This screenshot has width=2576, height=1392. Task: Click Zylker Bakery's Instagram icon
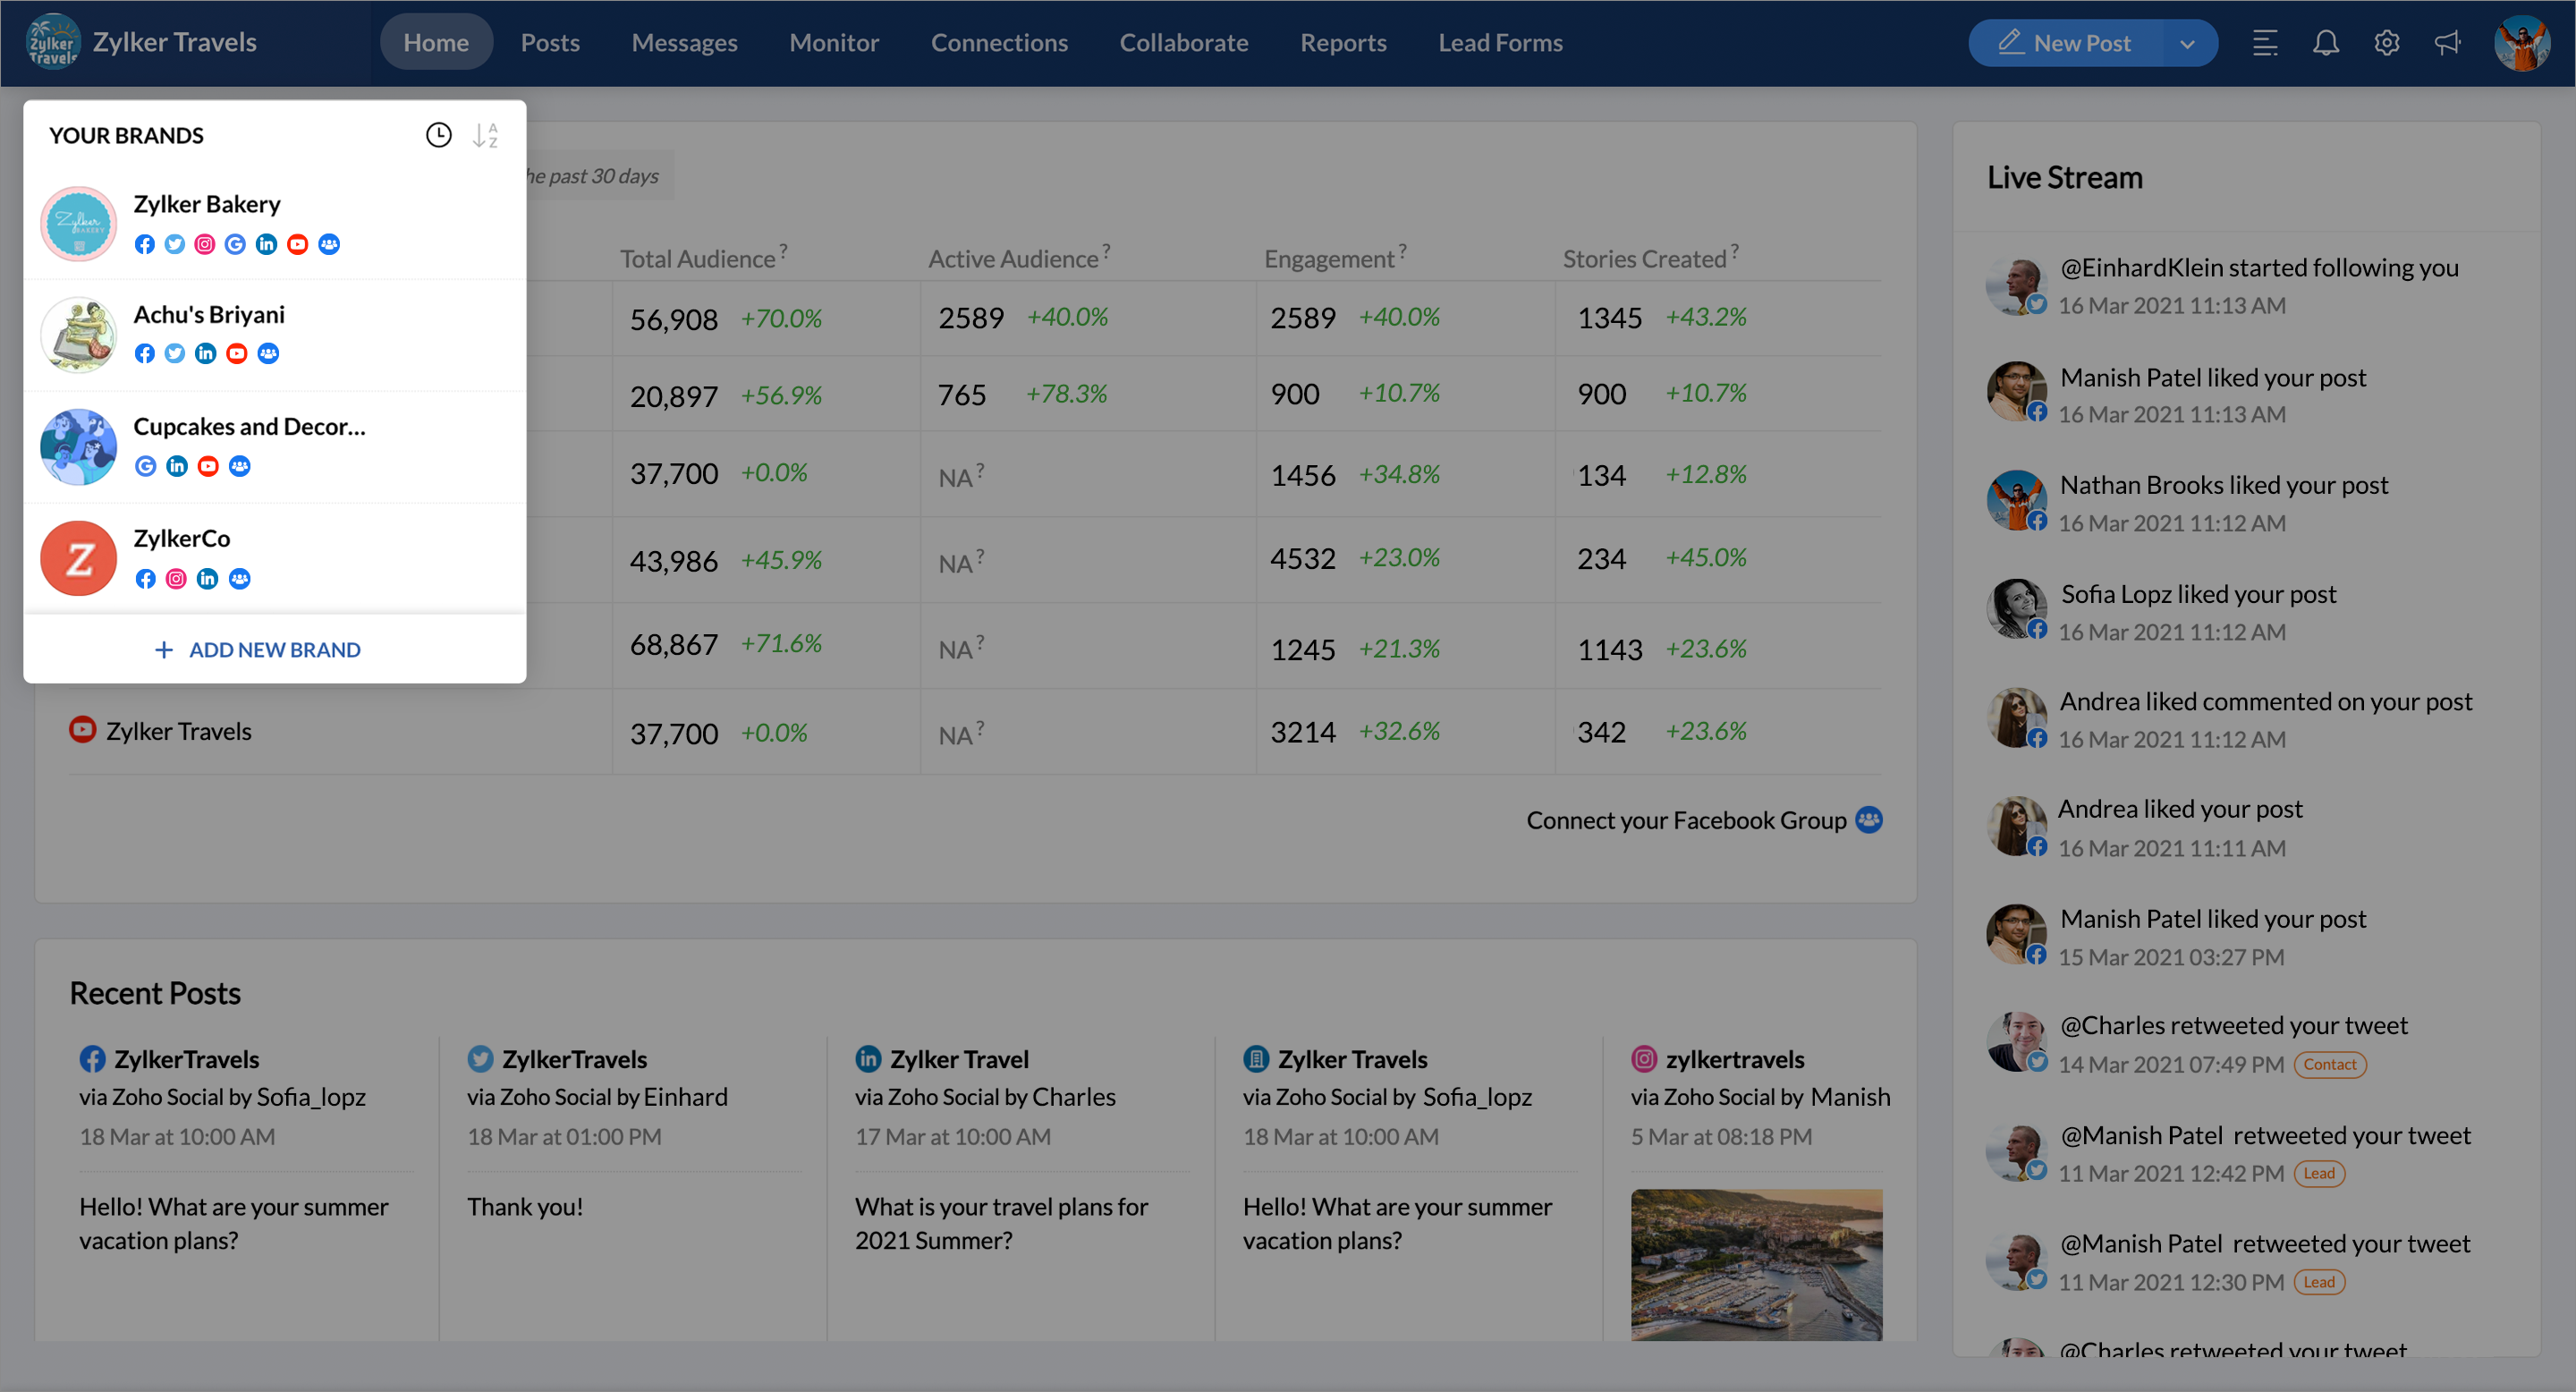(x=205, y=244)
